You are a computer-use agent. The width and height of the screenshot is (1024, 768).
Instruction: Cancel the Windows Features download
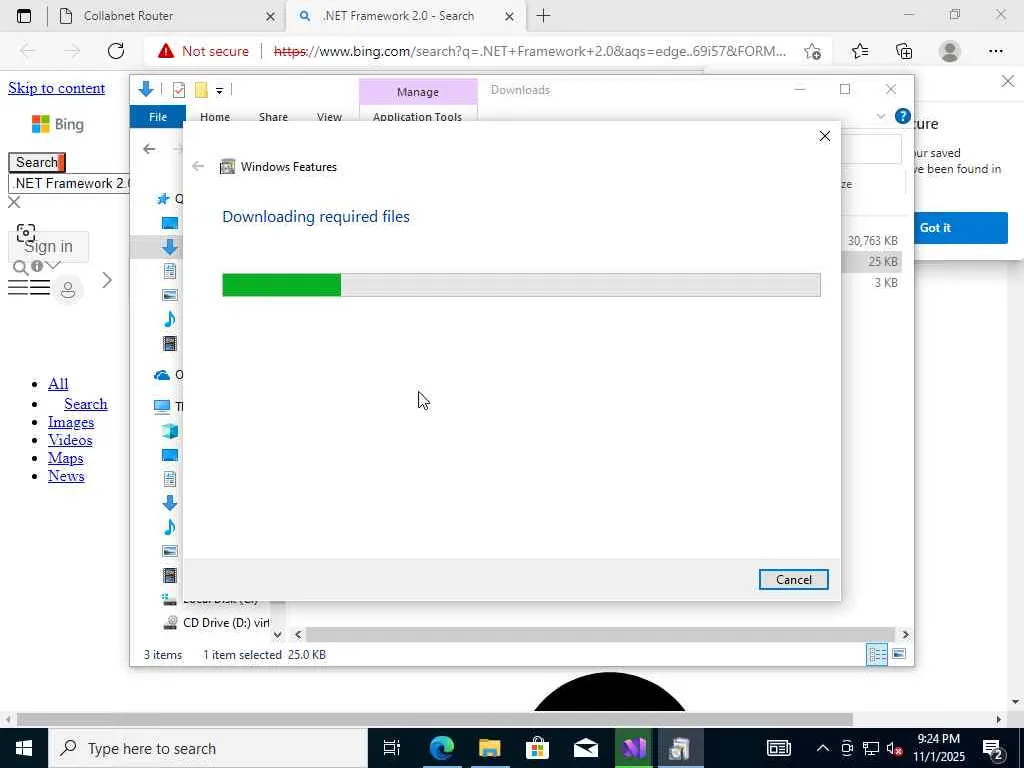pyautogui.click(x=793, y=579)
